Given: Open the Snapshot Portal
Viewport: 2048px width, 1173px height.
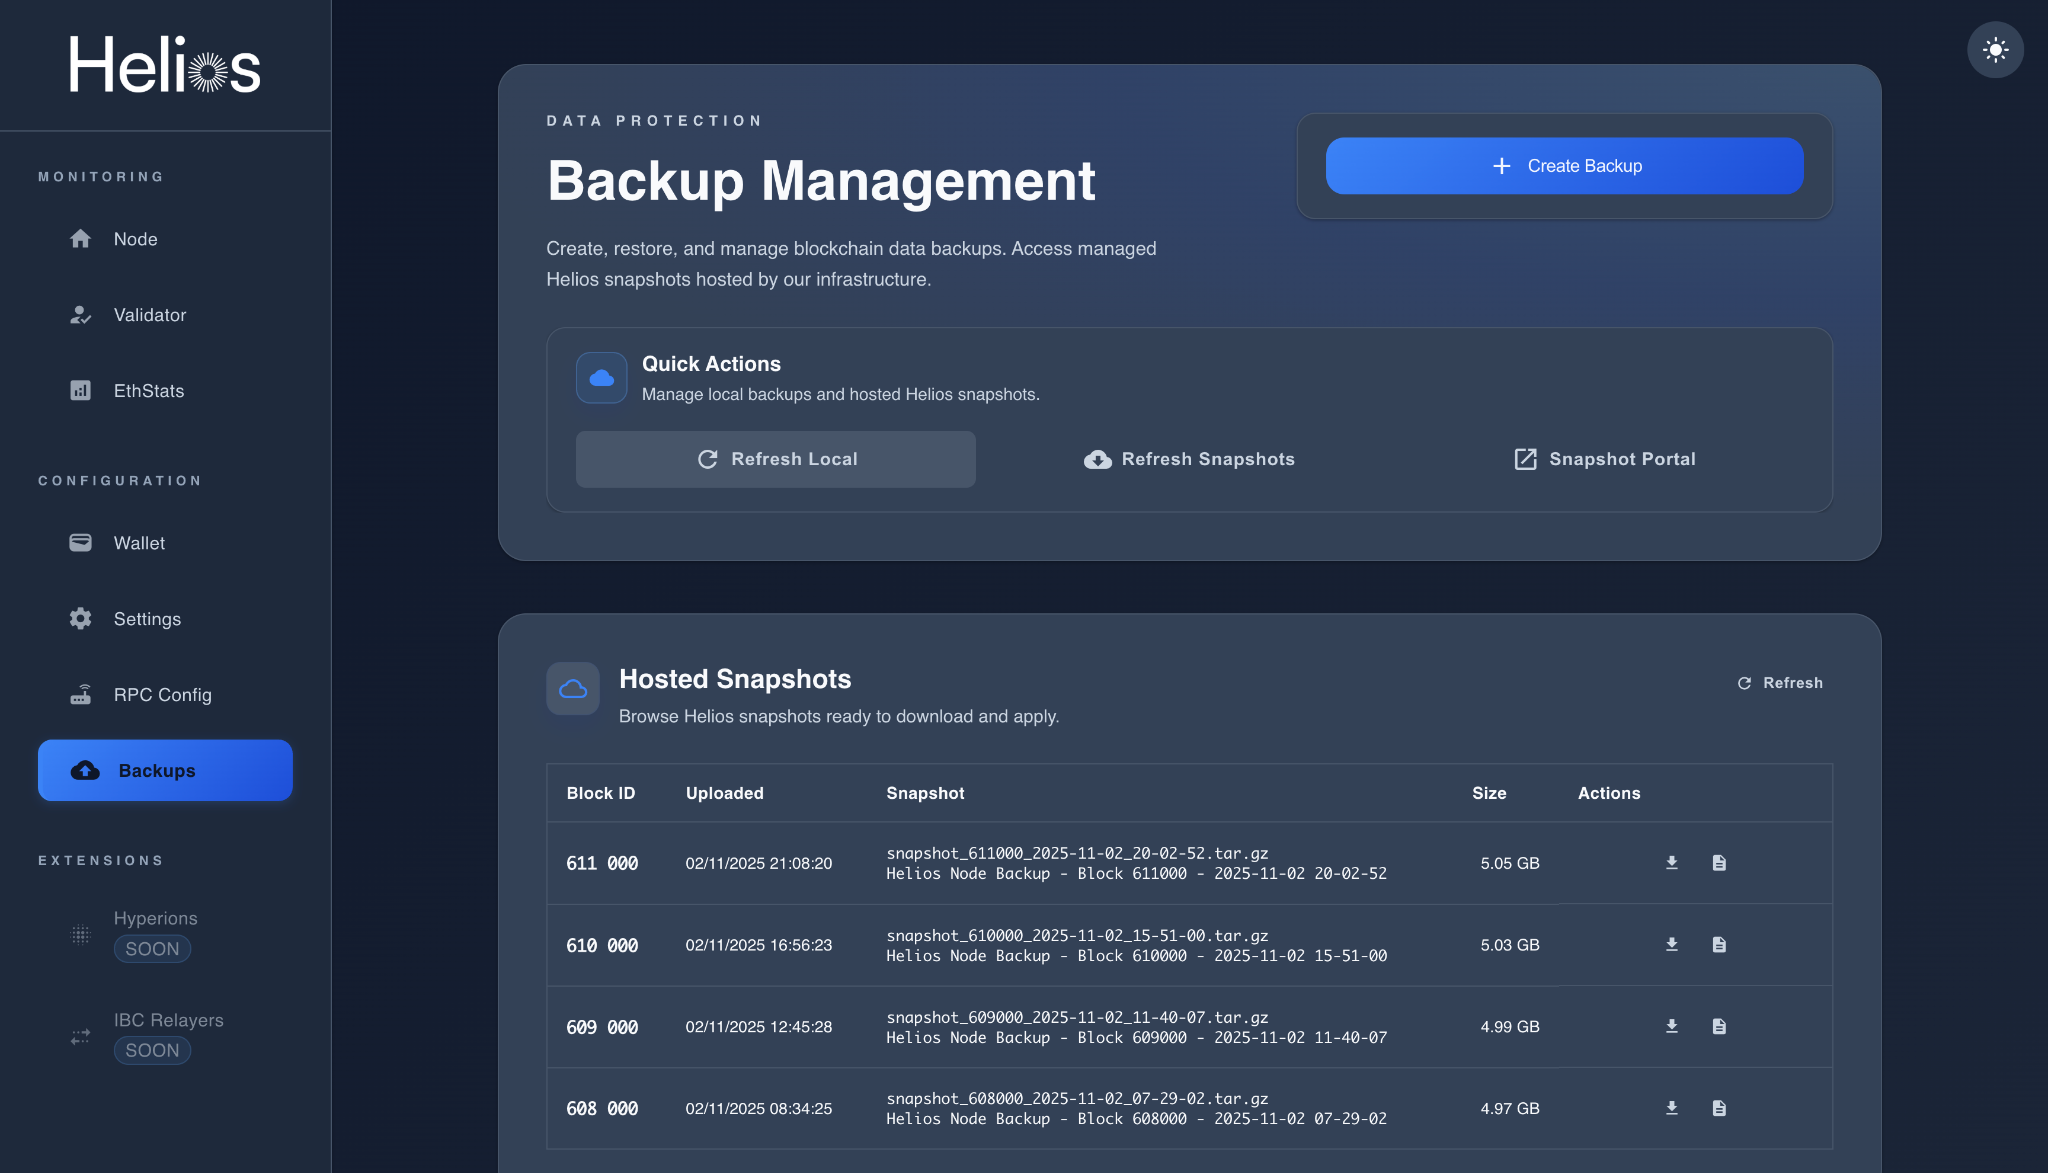Looking at the screenshot, I should [x=1603, y=459].
